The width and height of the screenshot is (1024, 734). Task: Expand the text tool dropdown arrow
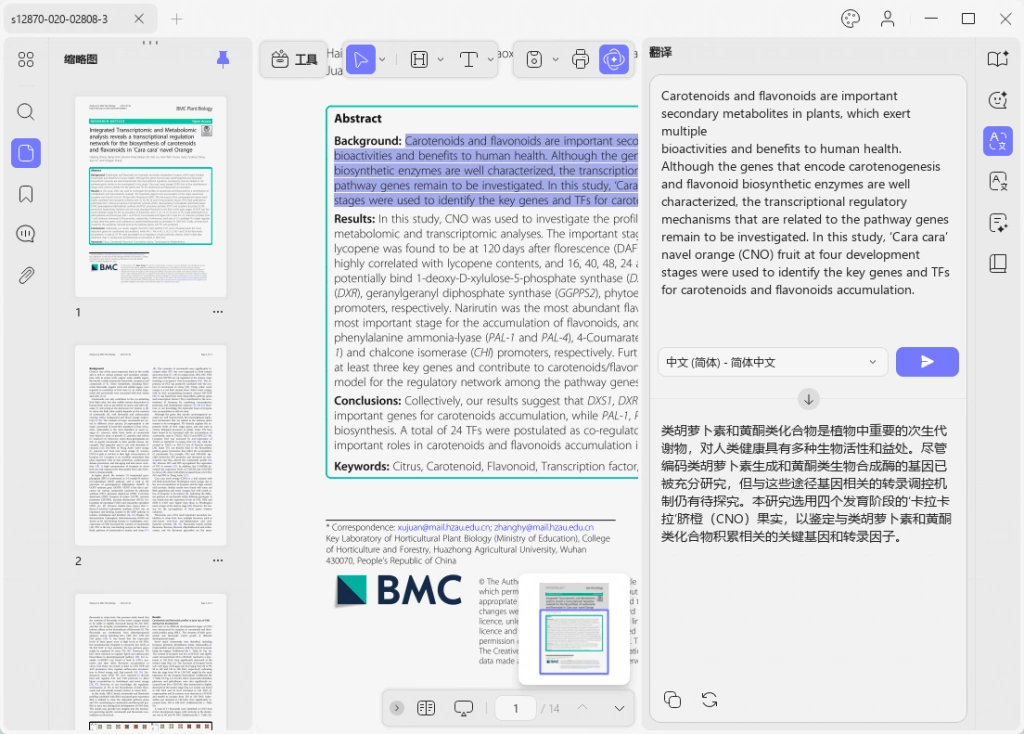490,59
